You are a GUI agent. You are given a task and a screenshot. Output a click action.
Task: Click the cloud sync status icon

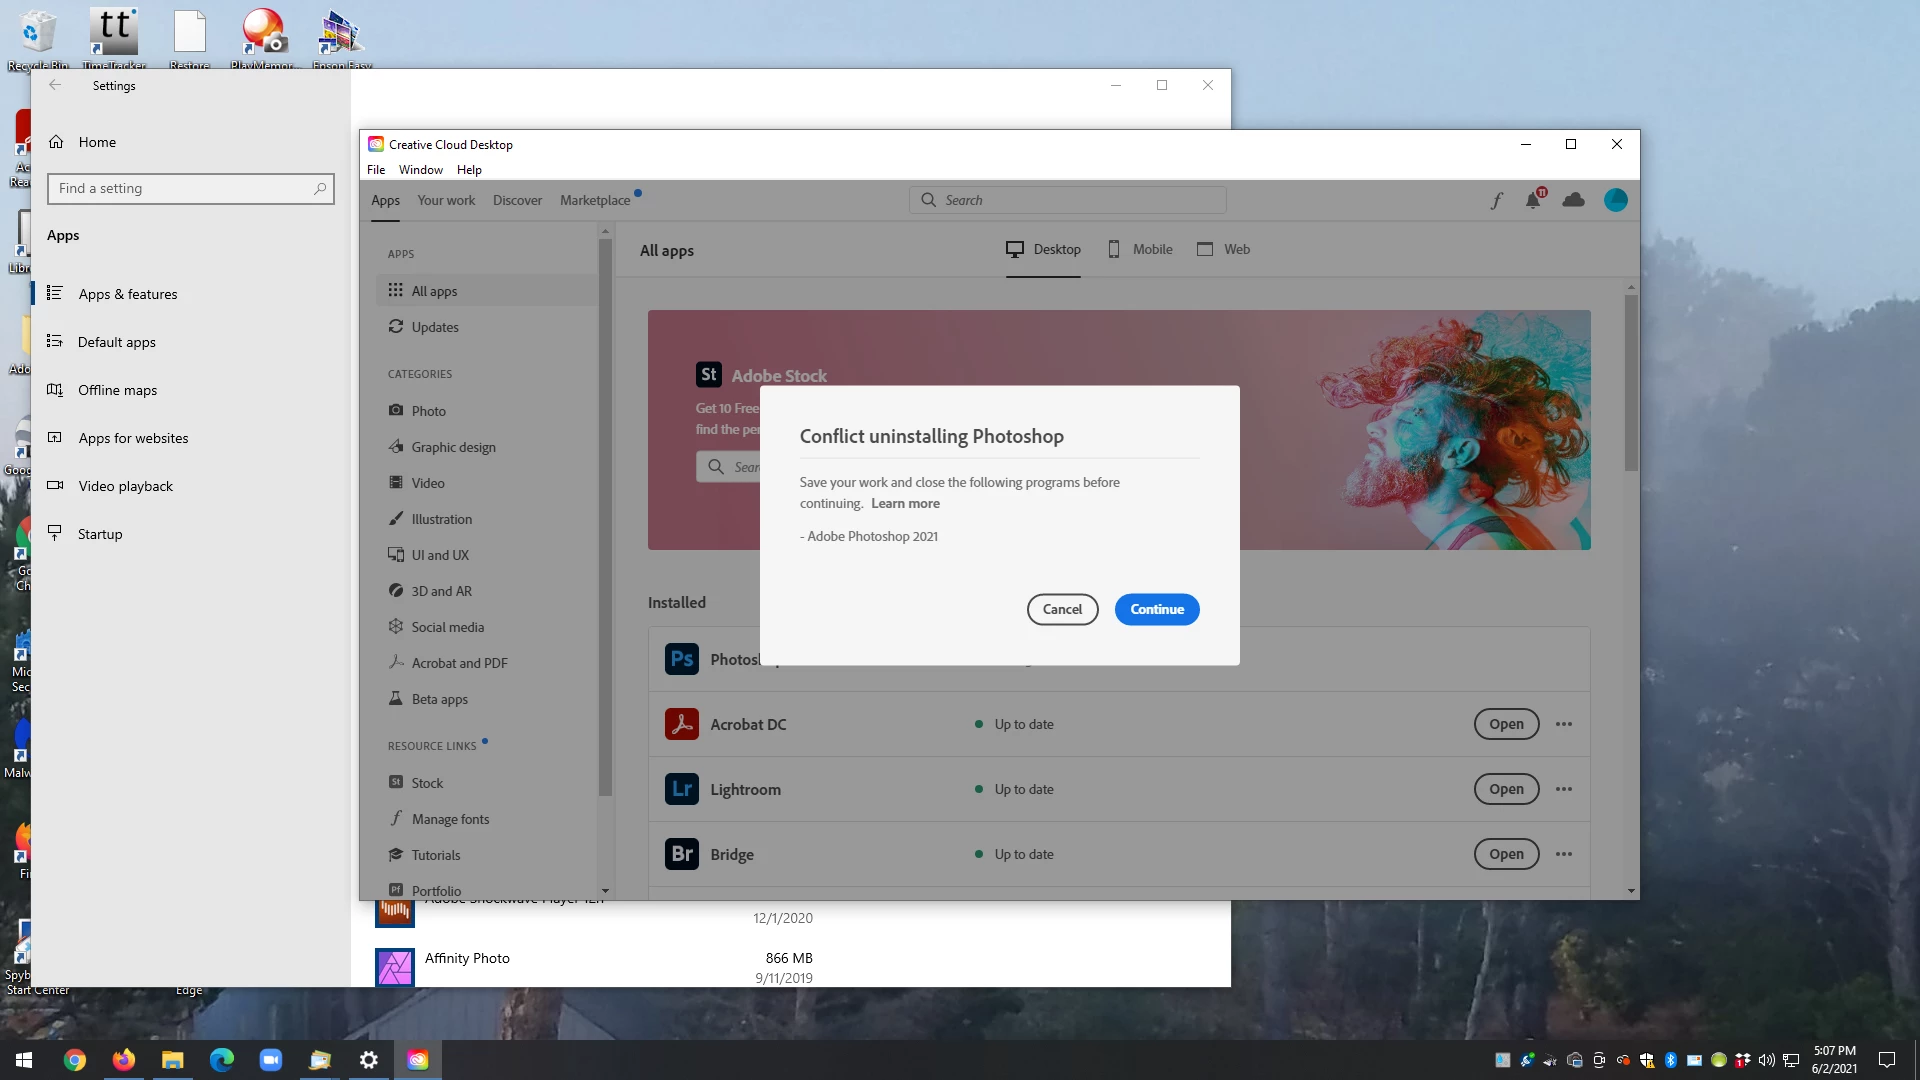click(1573, 200)
